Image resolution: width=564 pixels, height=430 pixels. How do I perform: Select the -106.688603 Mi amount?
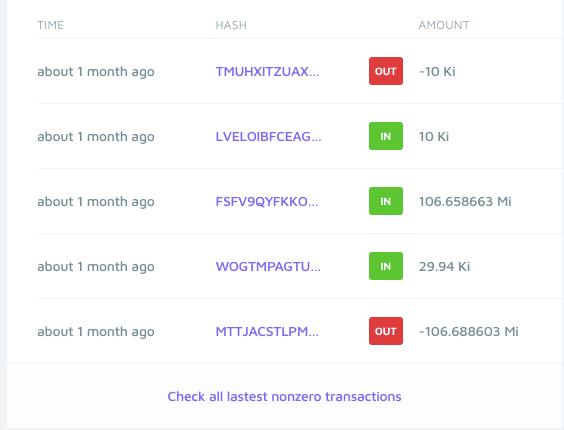(x=469, y=331)
